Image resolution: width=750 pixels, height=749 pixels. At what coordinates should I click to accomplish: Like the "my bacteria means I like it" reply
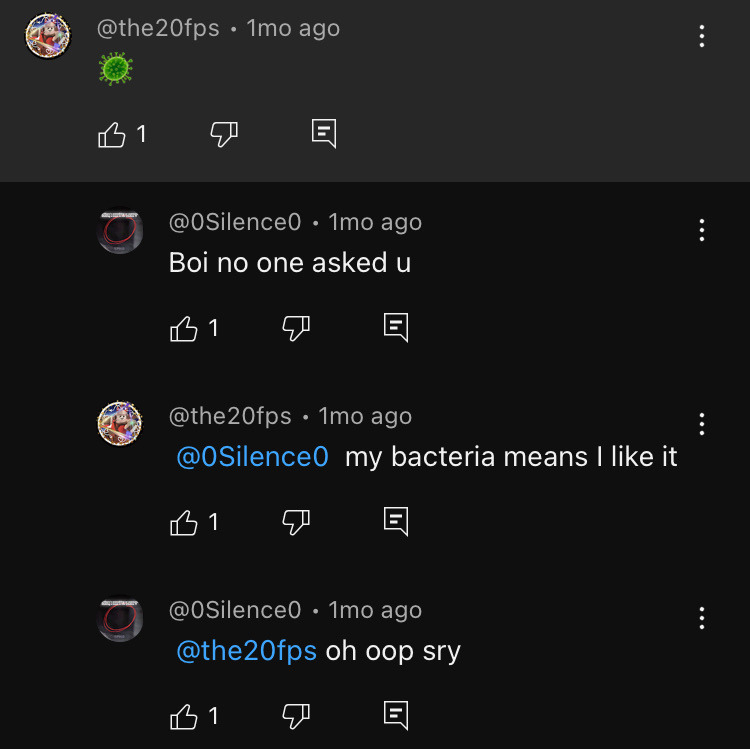[x=185, y=522]
